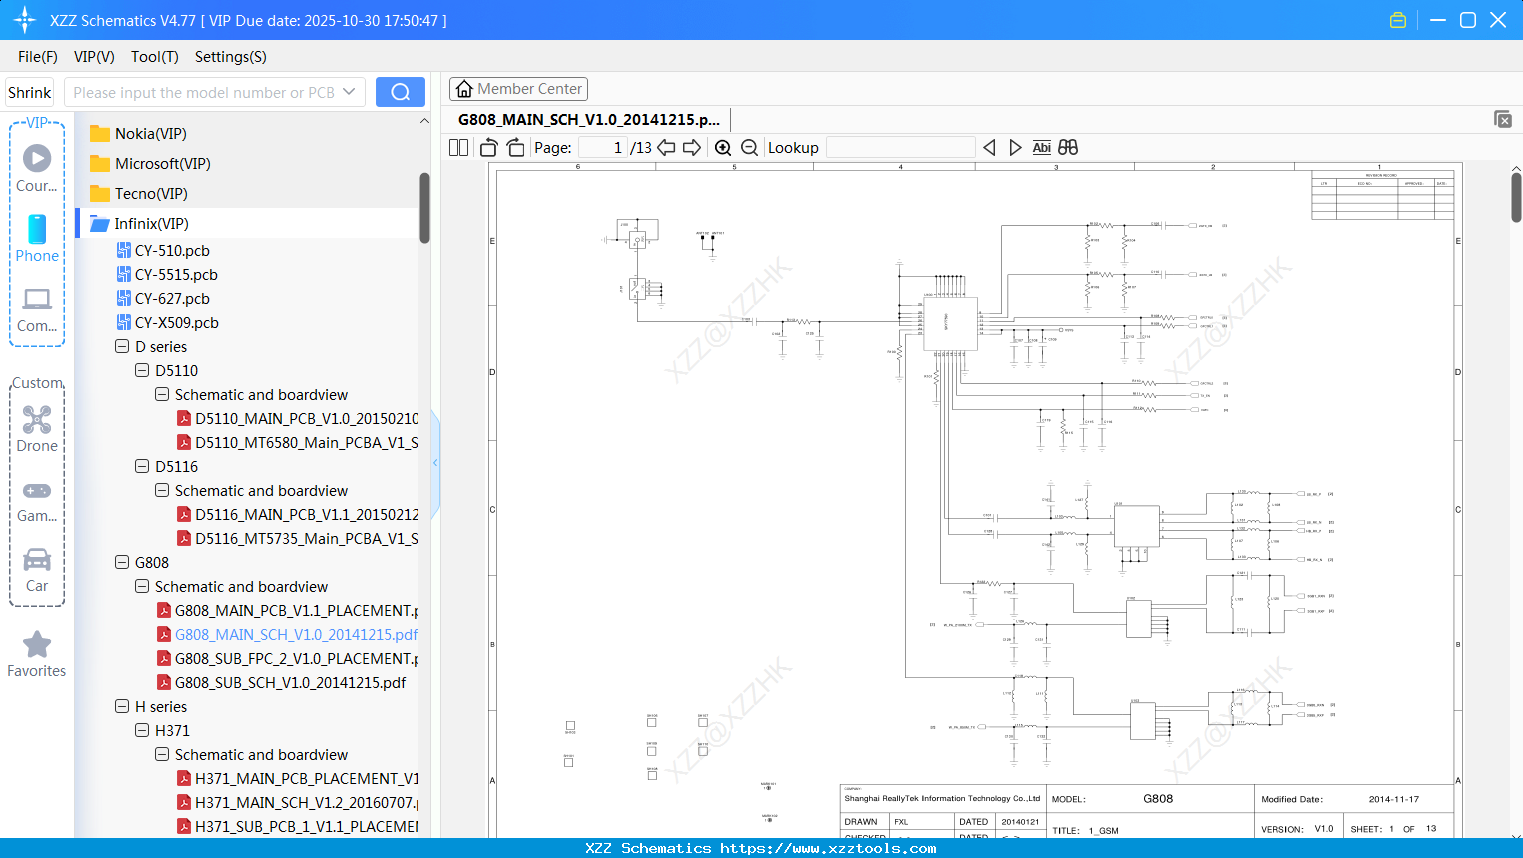This screenshot has height=858, width=1523.
Task: Click the Shrink button
Action: 29,91
